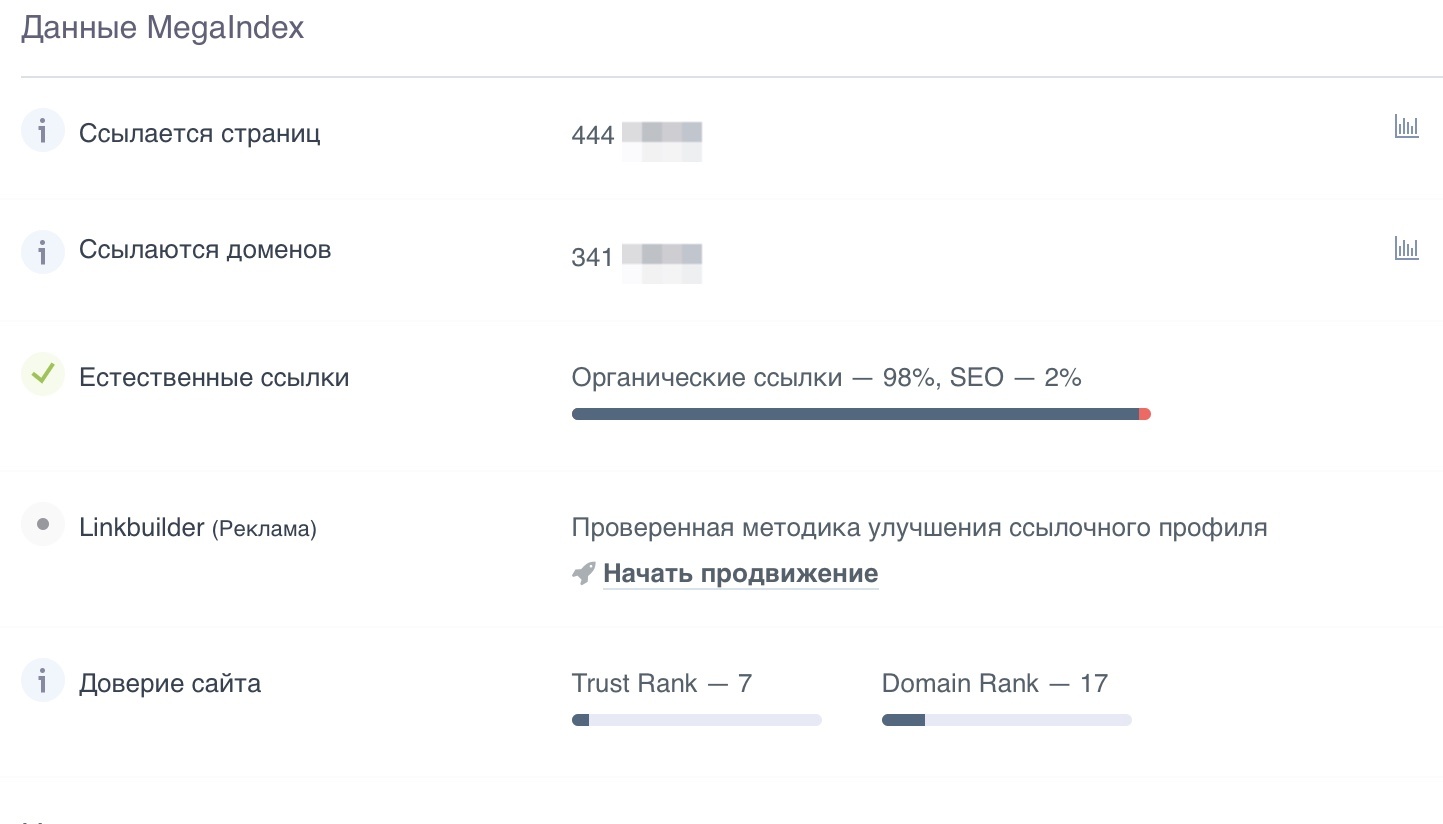Click the 444 referring pages value
1443x824 pixels.
pos(593,136)
